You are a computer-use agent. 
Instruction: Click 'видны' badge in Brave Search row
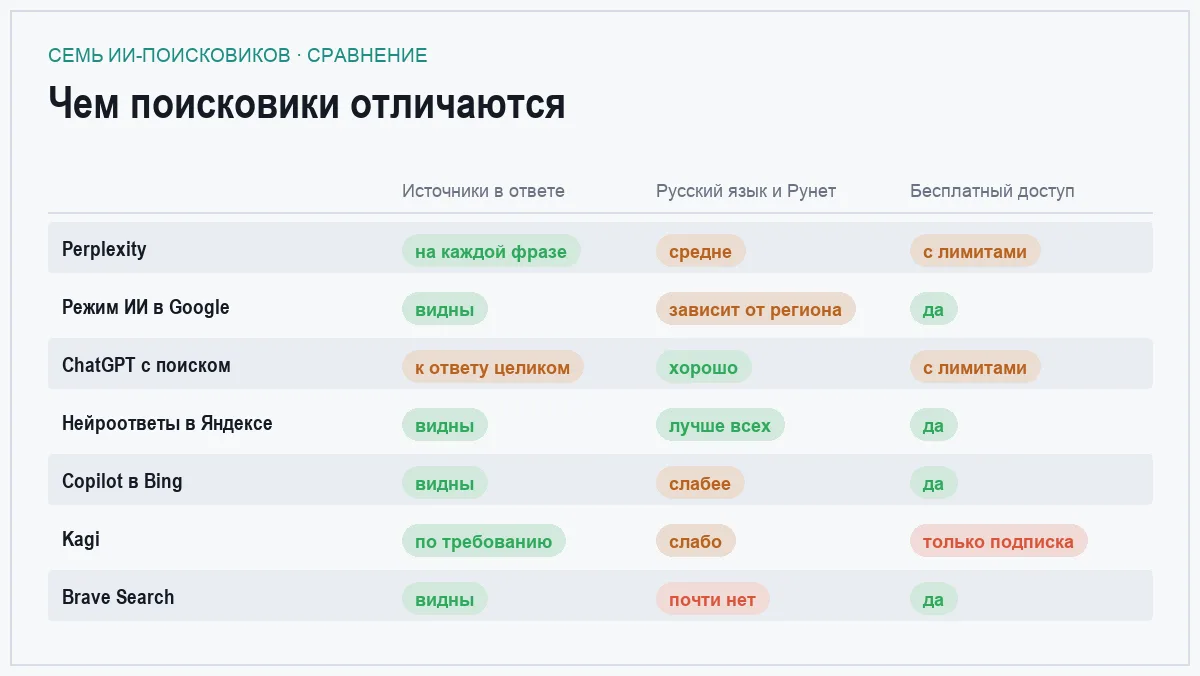(445, 599)
